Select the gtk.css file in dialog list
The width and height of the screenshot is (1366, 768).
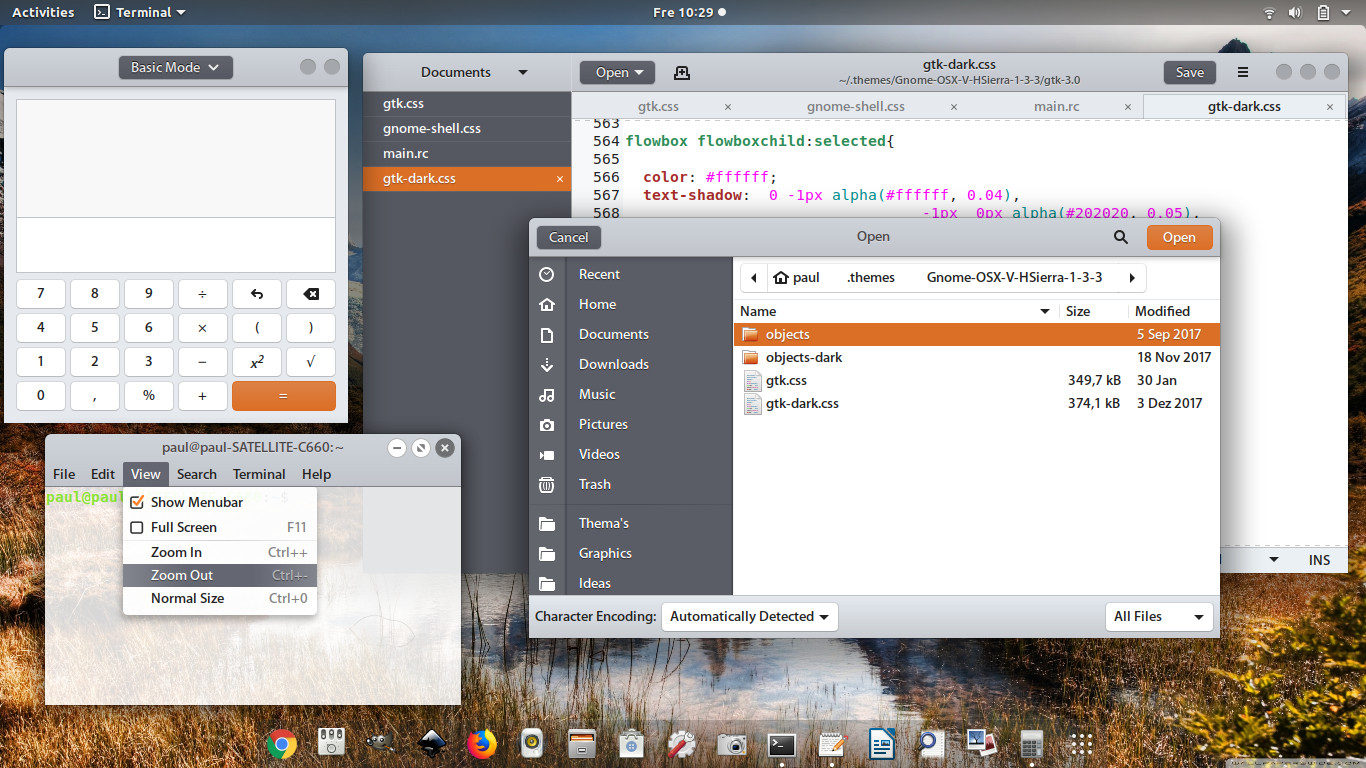[976, 380]
